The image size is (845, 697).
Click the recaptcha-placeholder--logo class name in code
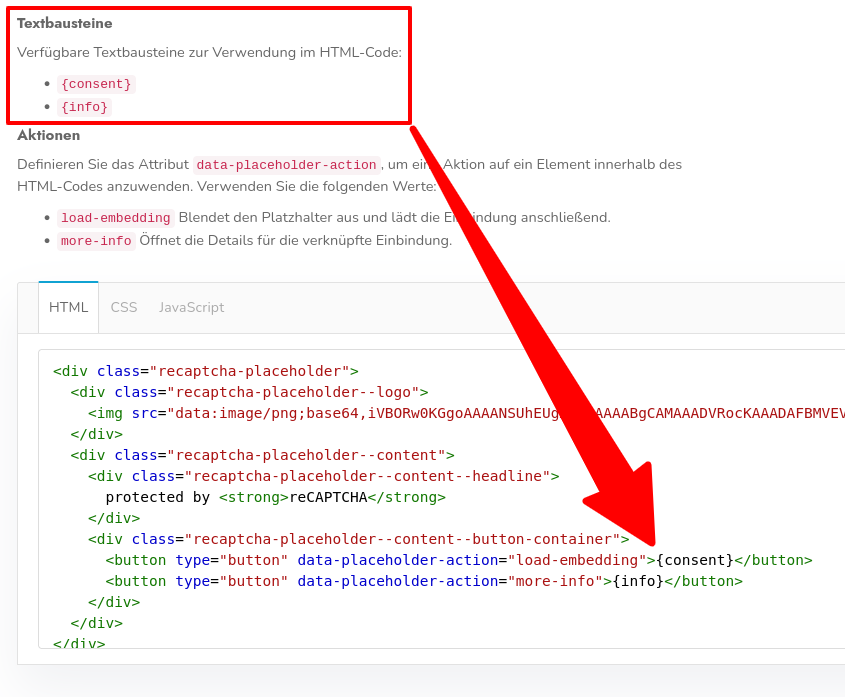297,392
